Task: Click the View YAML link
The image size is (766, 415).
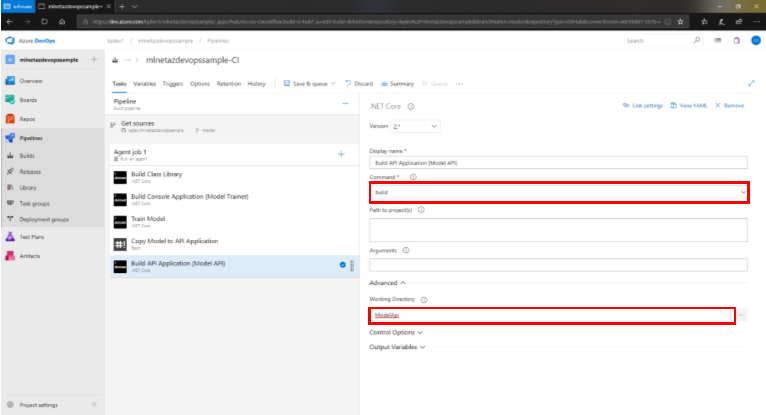Action: (690, 105)
